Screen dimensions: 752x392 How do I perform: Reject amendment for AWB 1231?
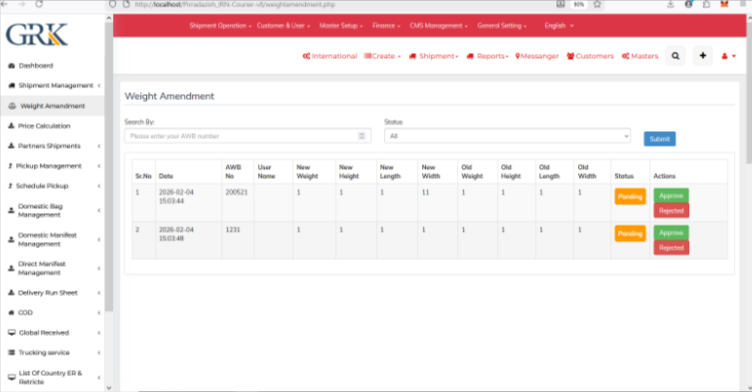tap(671, 248)
